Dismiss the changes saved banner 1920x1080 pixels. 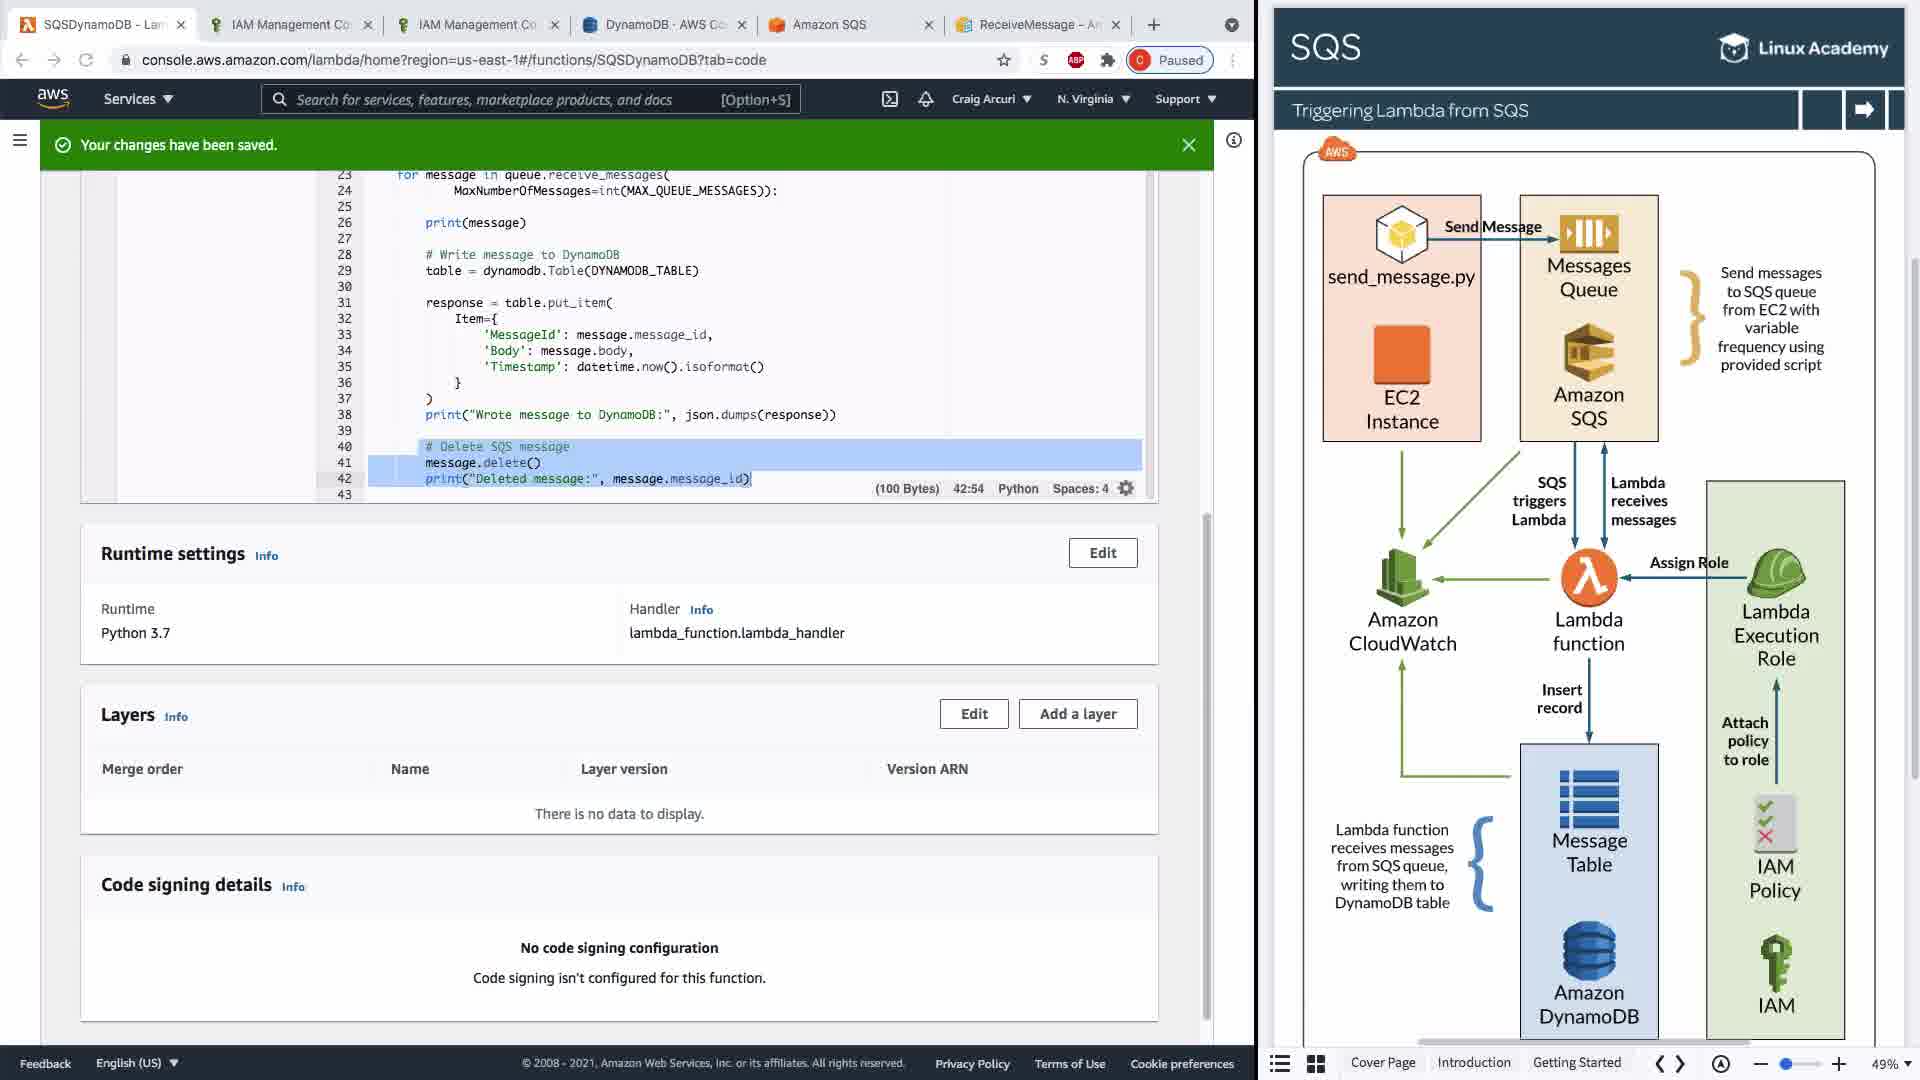[x=1188, y=145]
